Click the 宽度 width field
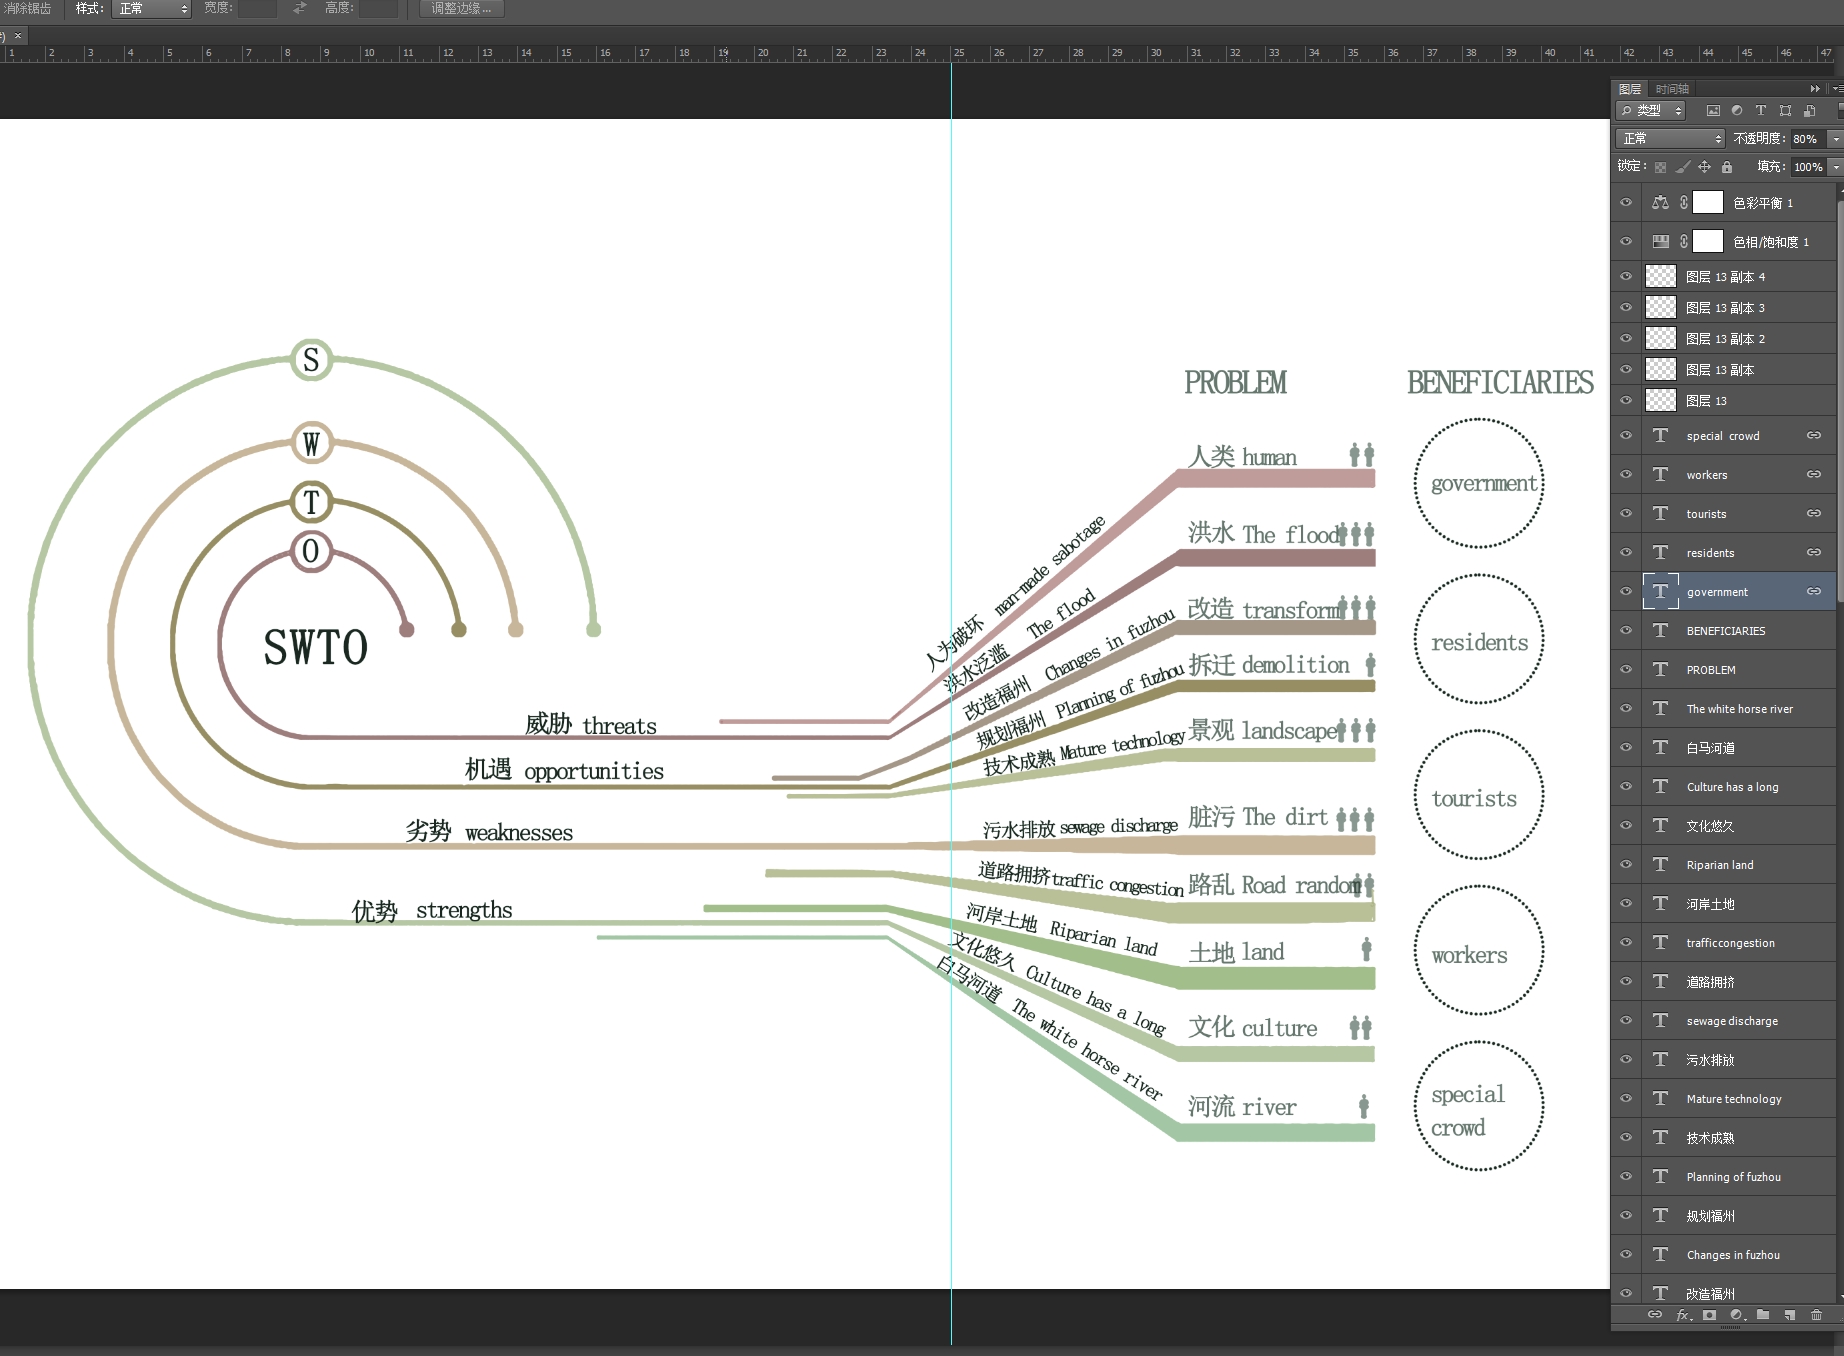Screen dimensions: 1844x1356 coord(257,8)
